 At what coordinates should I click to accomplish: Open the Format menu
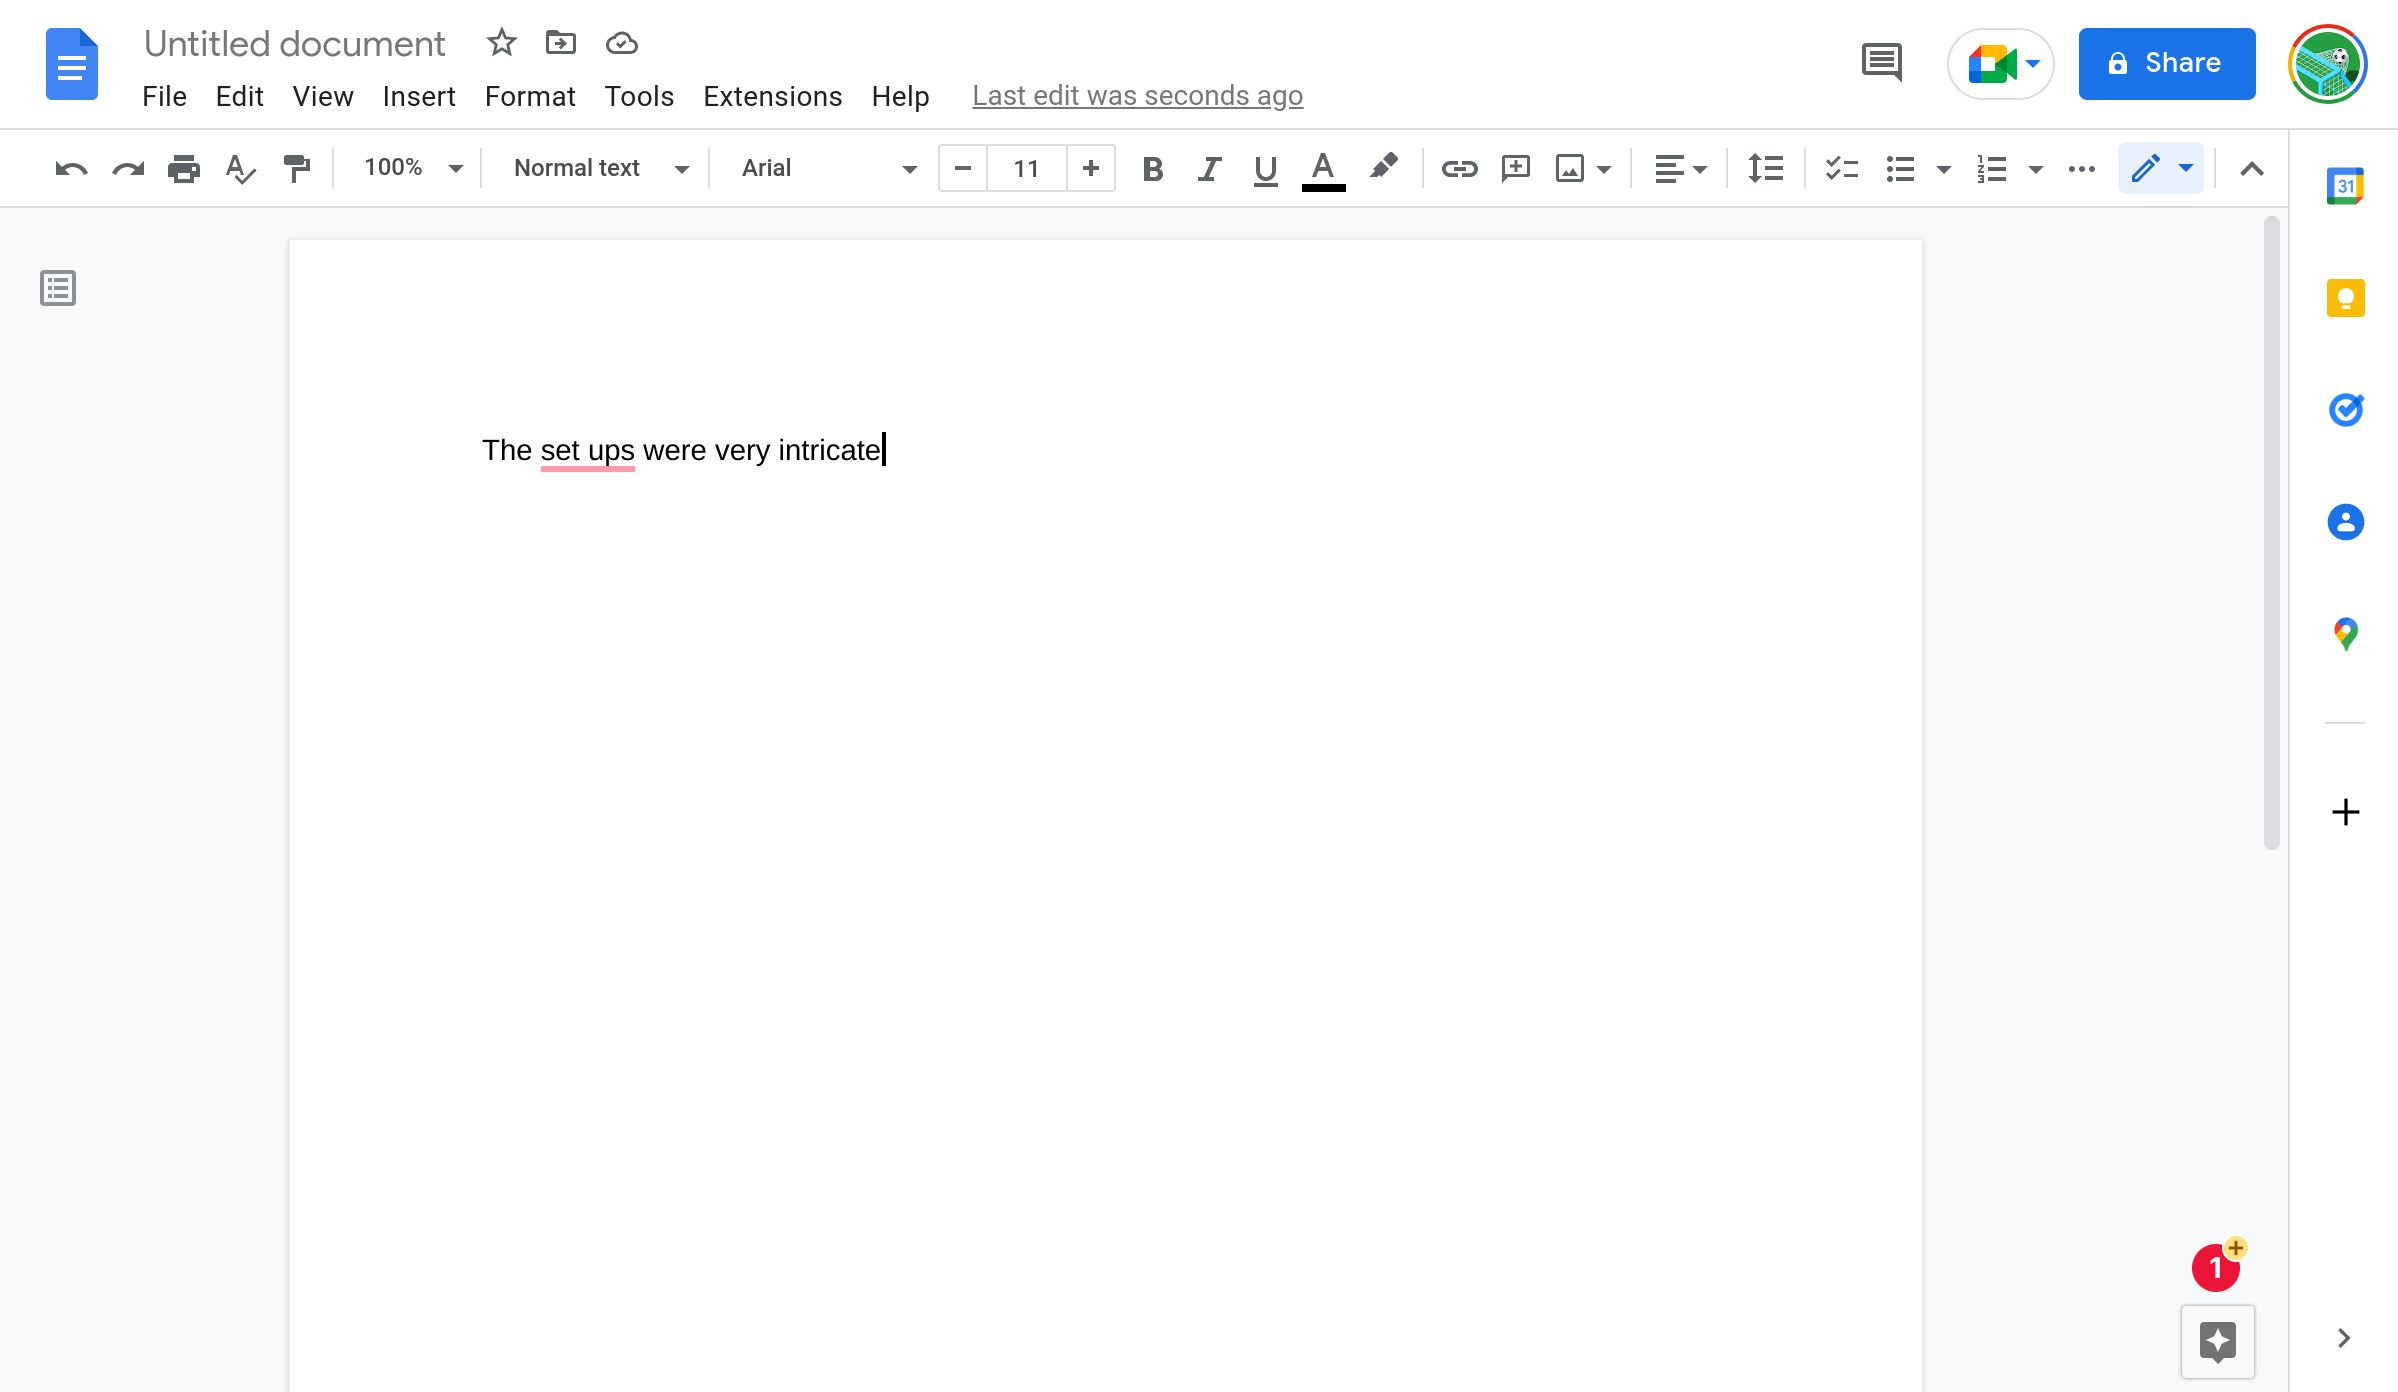(x=530, y=94)
